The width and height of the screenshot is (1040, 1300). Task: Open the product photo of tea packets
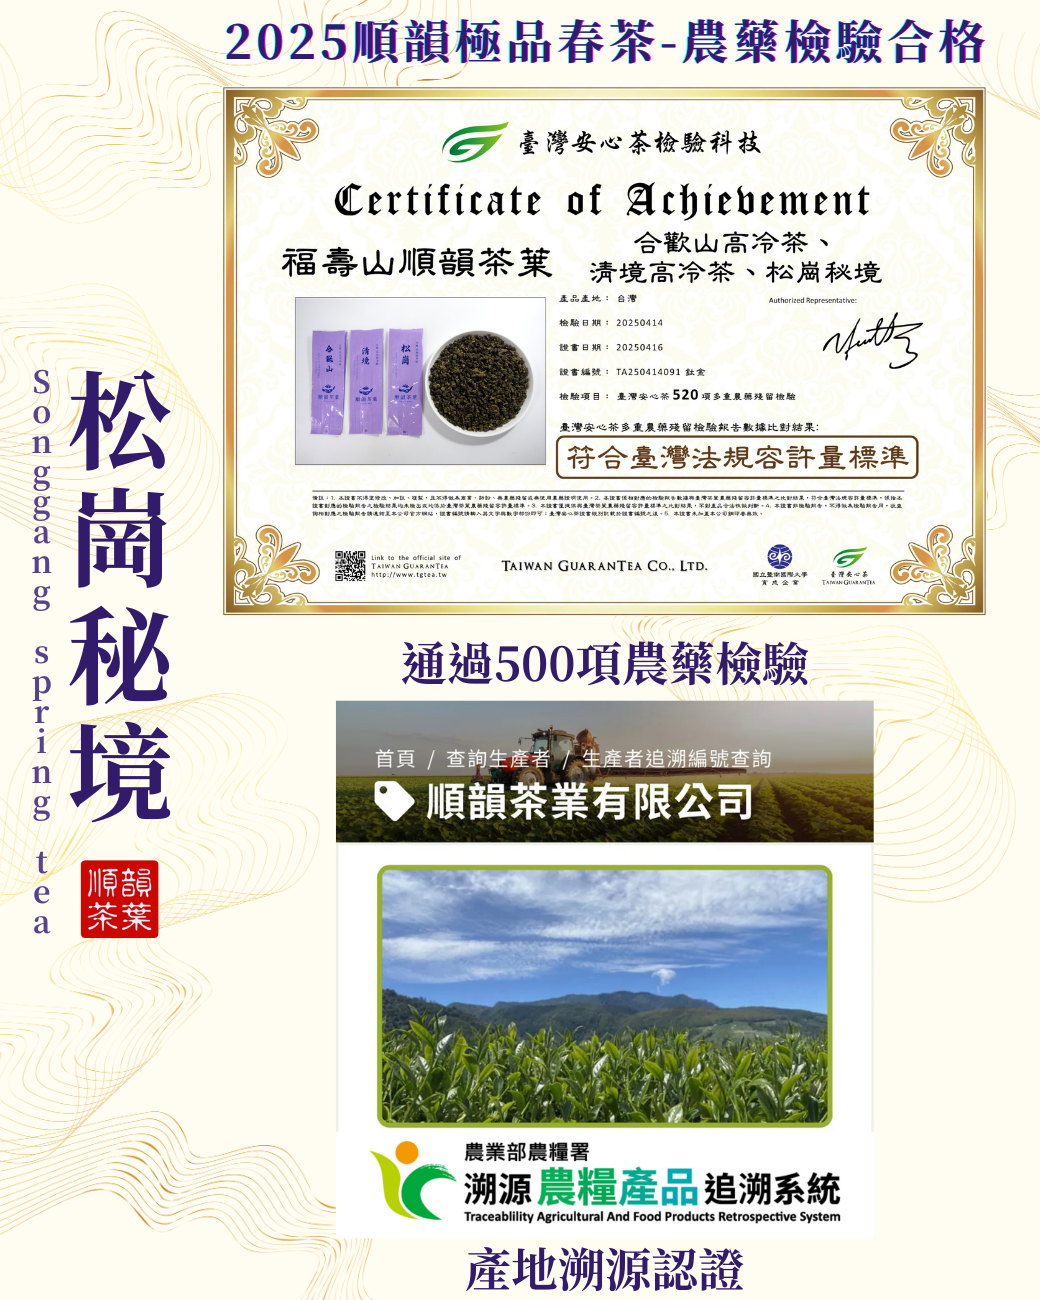(x=420, y=381)
